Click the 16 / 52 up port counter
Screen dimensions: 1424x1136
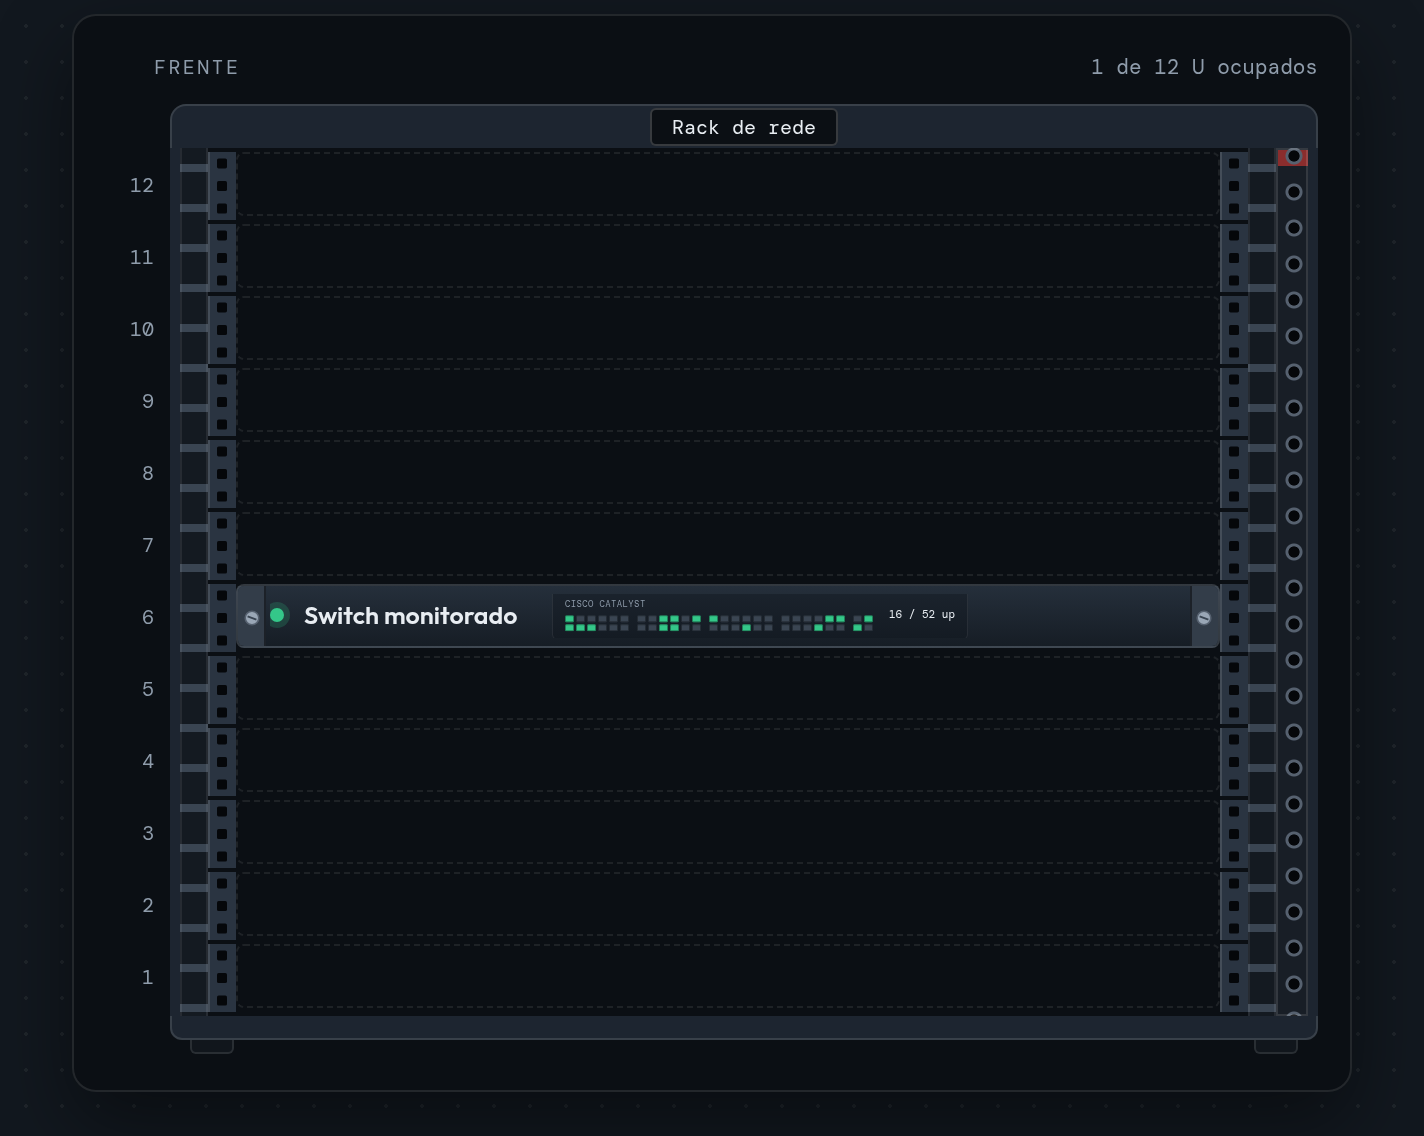(x=921, y=615)
